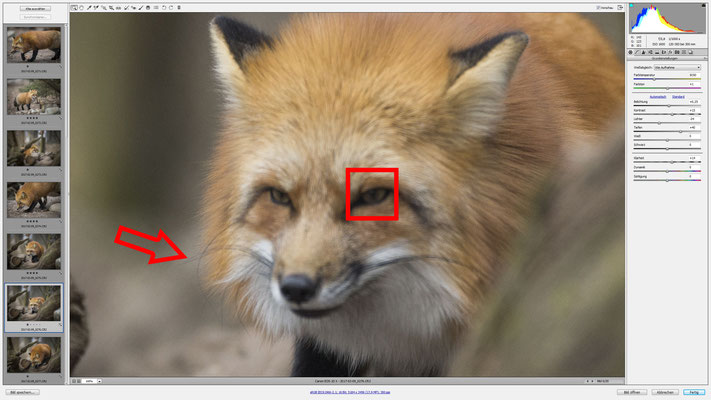Open the Grundeinstellungen panel flyout menu
711x400 pixels.
click(705, 58)
